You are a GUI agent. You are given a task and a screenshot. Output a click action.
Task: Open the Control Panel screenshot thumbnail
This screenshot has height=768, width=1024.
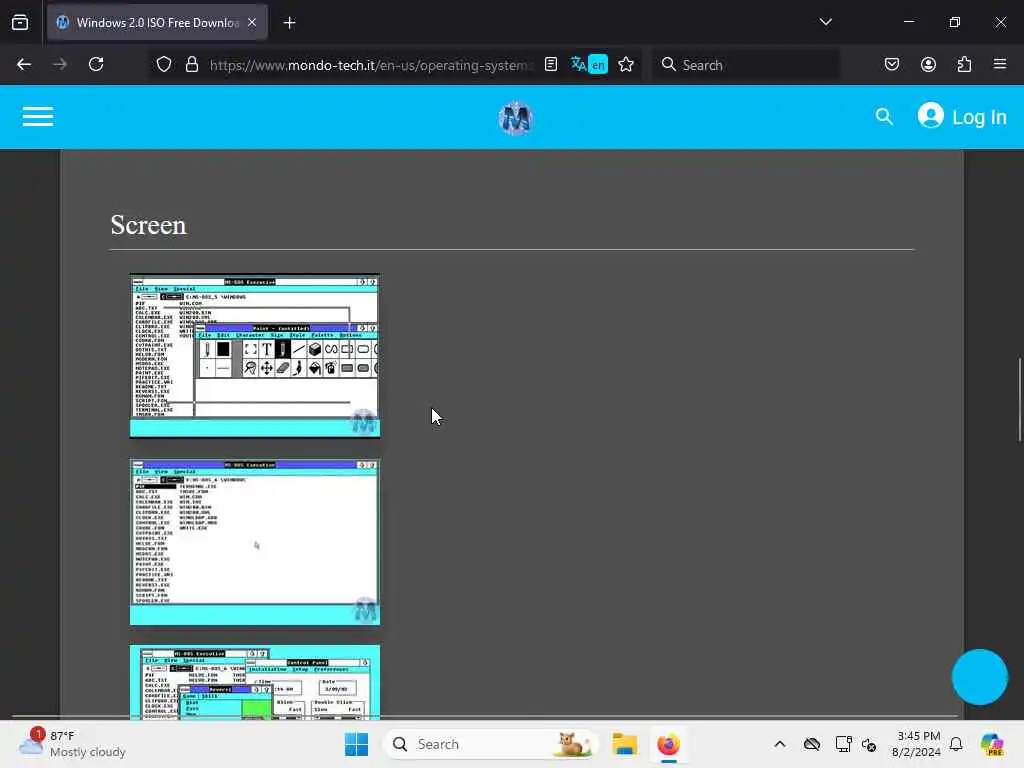point(255,682)
